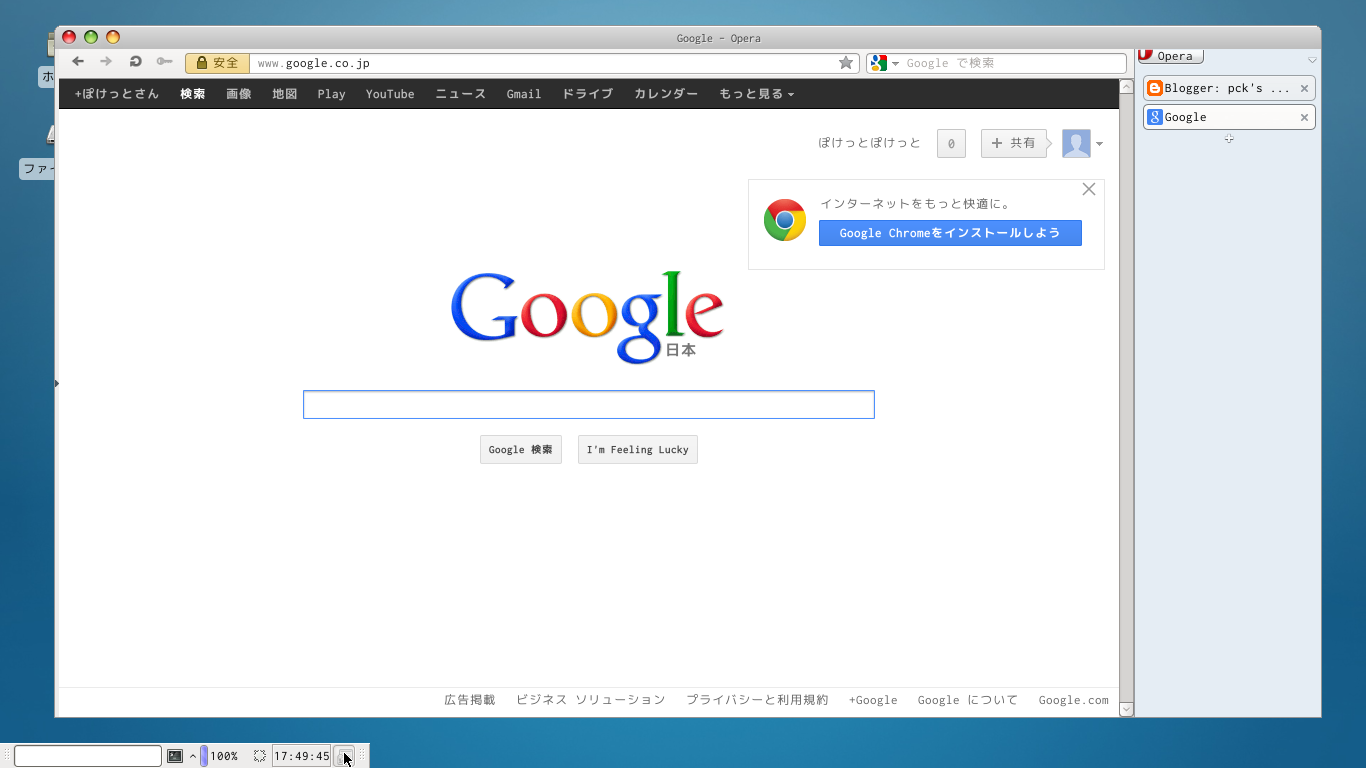Image resolution: width=1366 pixels, height=768 pixels.
Task: Open the +Google footer link
Action: click(x=873, y=700)
